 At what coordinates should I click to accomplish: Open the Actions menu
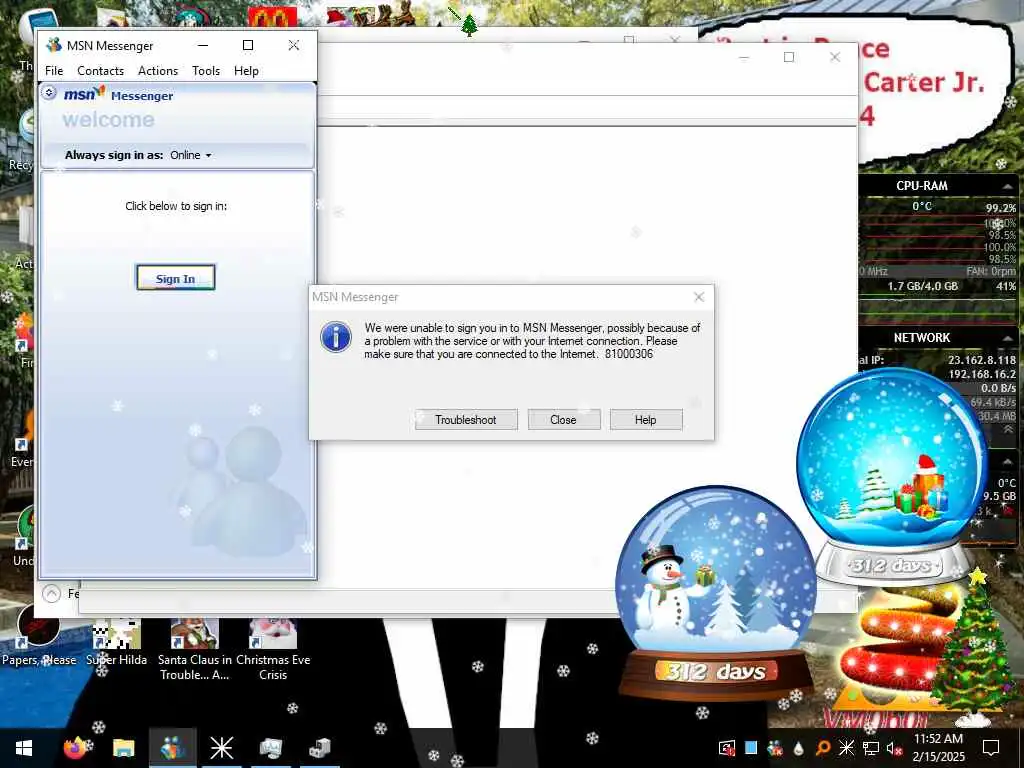(158, 71)
